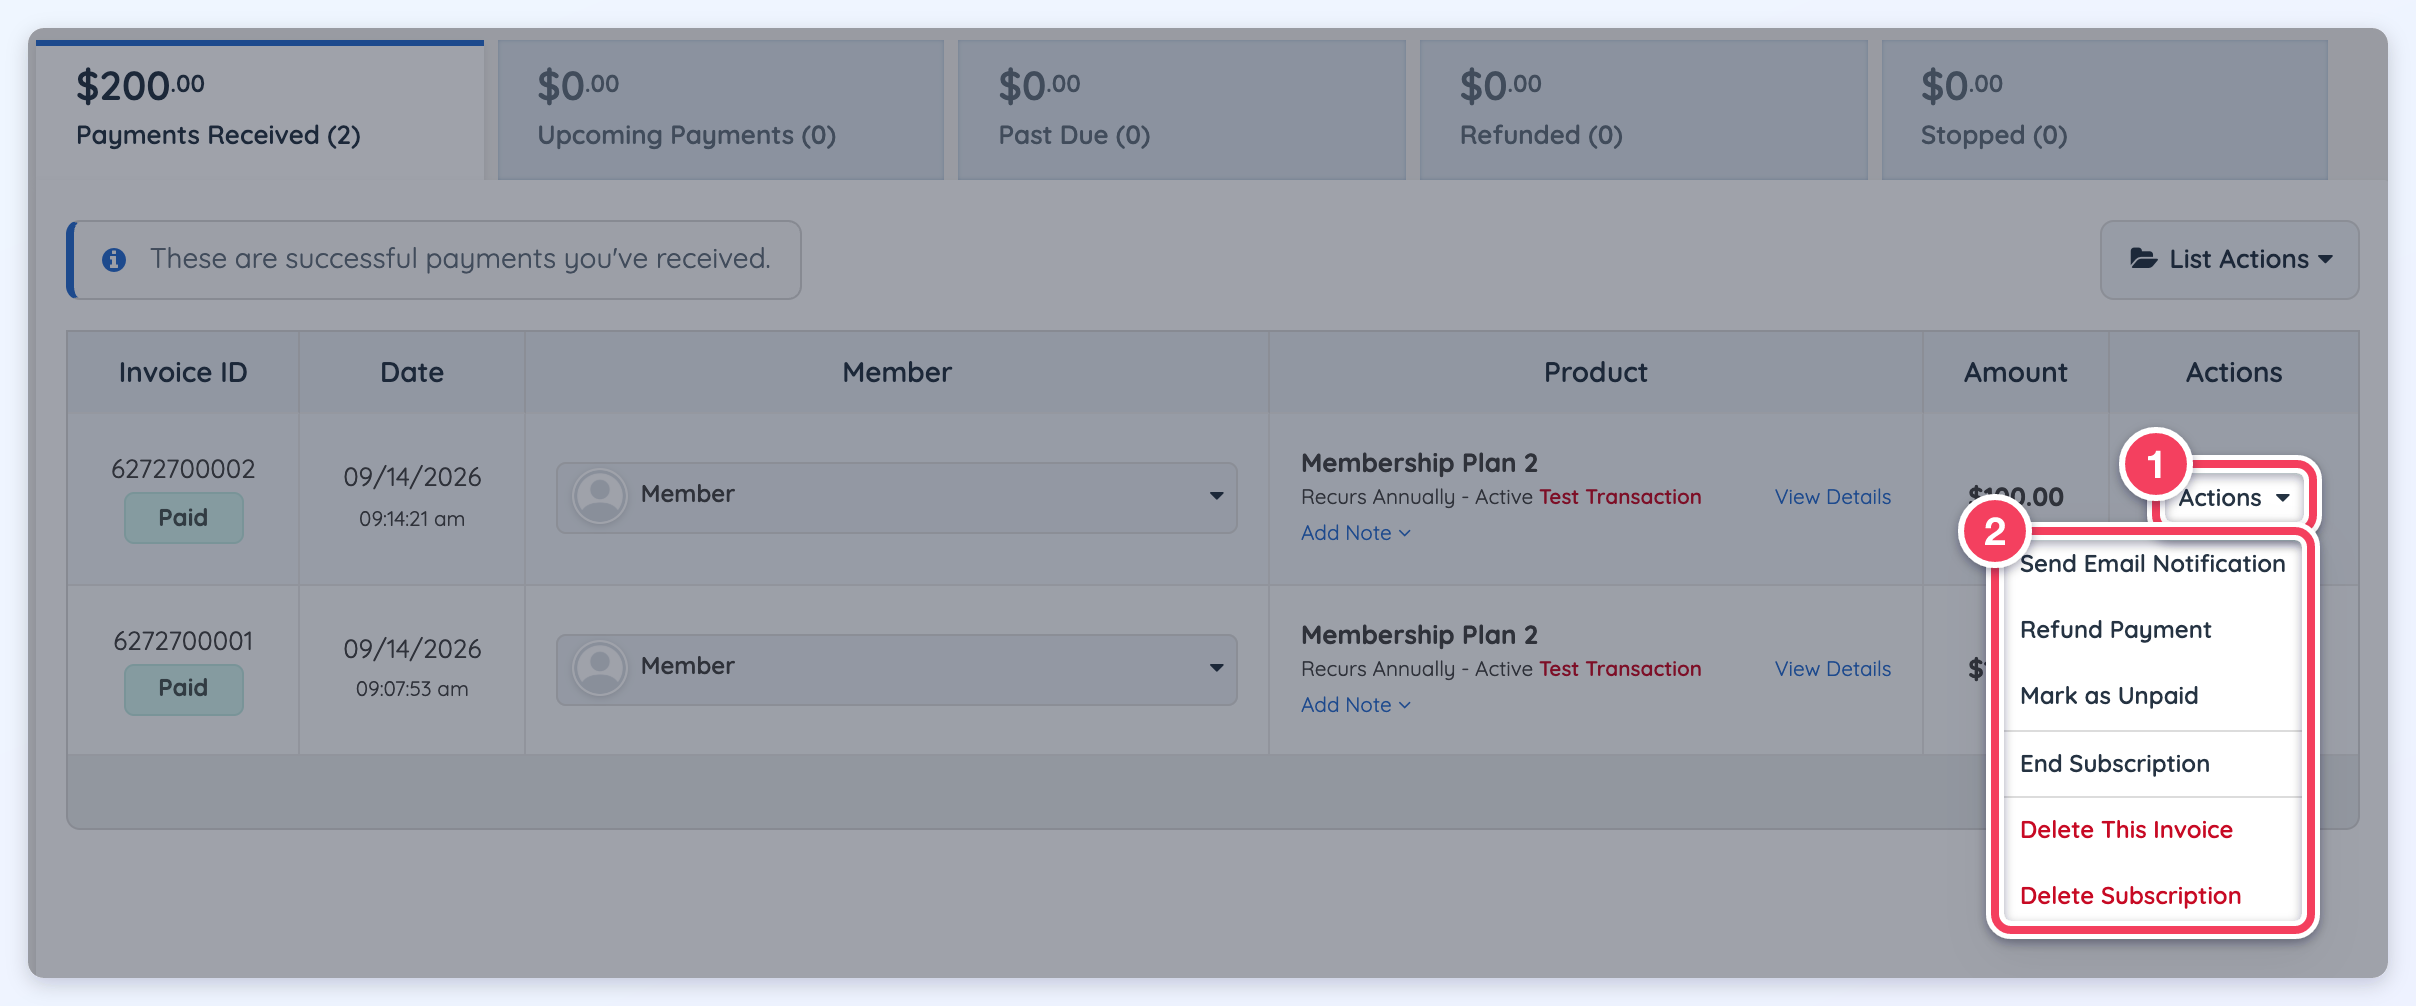Image resolution: width=2416 pixels, height=1006 pixels.
Task: Click the info icon in the payments notice
Action: pyautogui.click(x=114, y=260)
